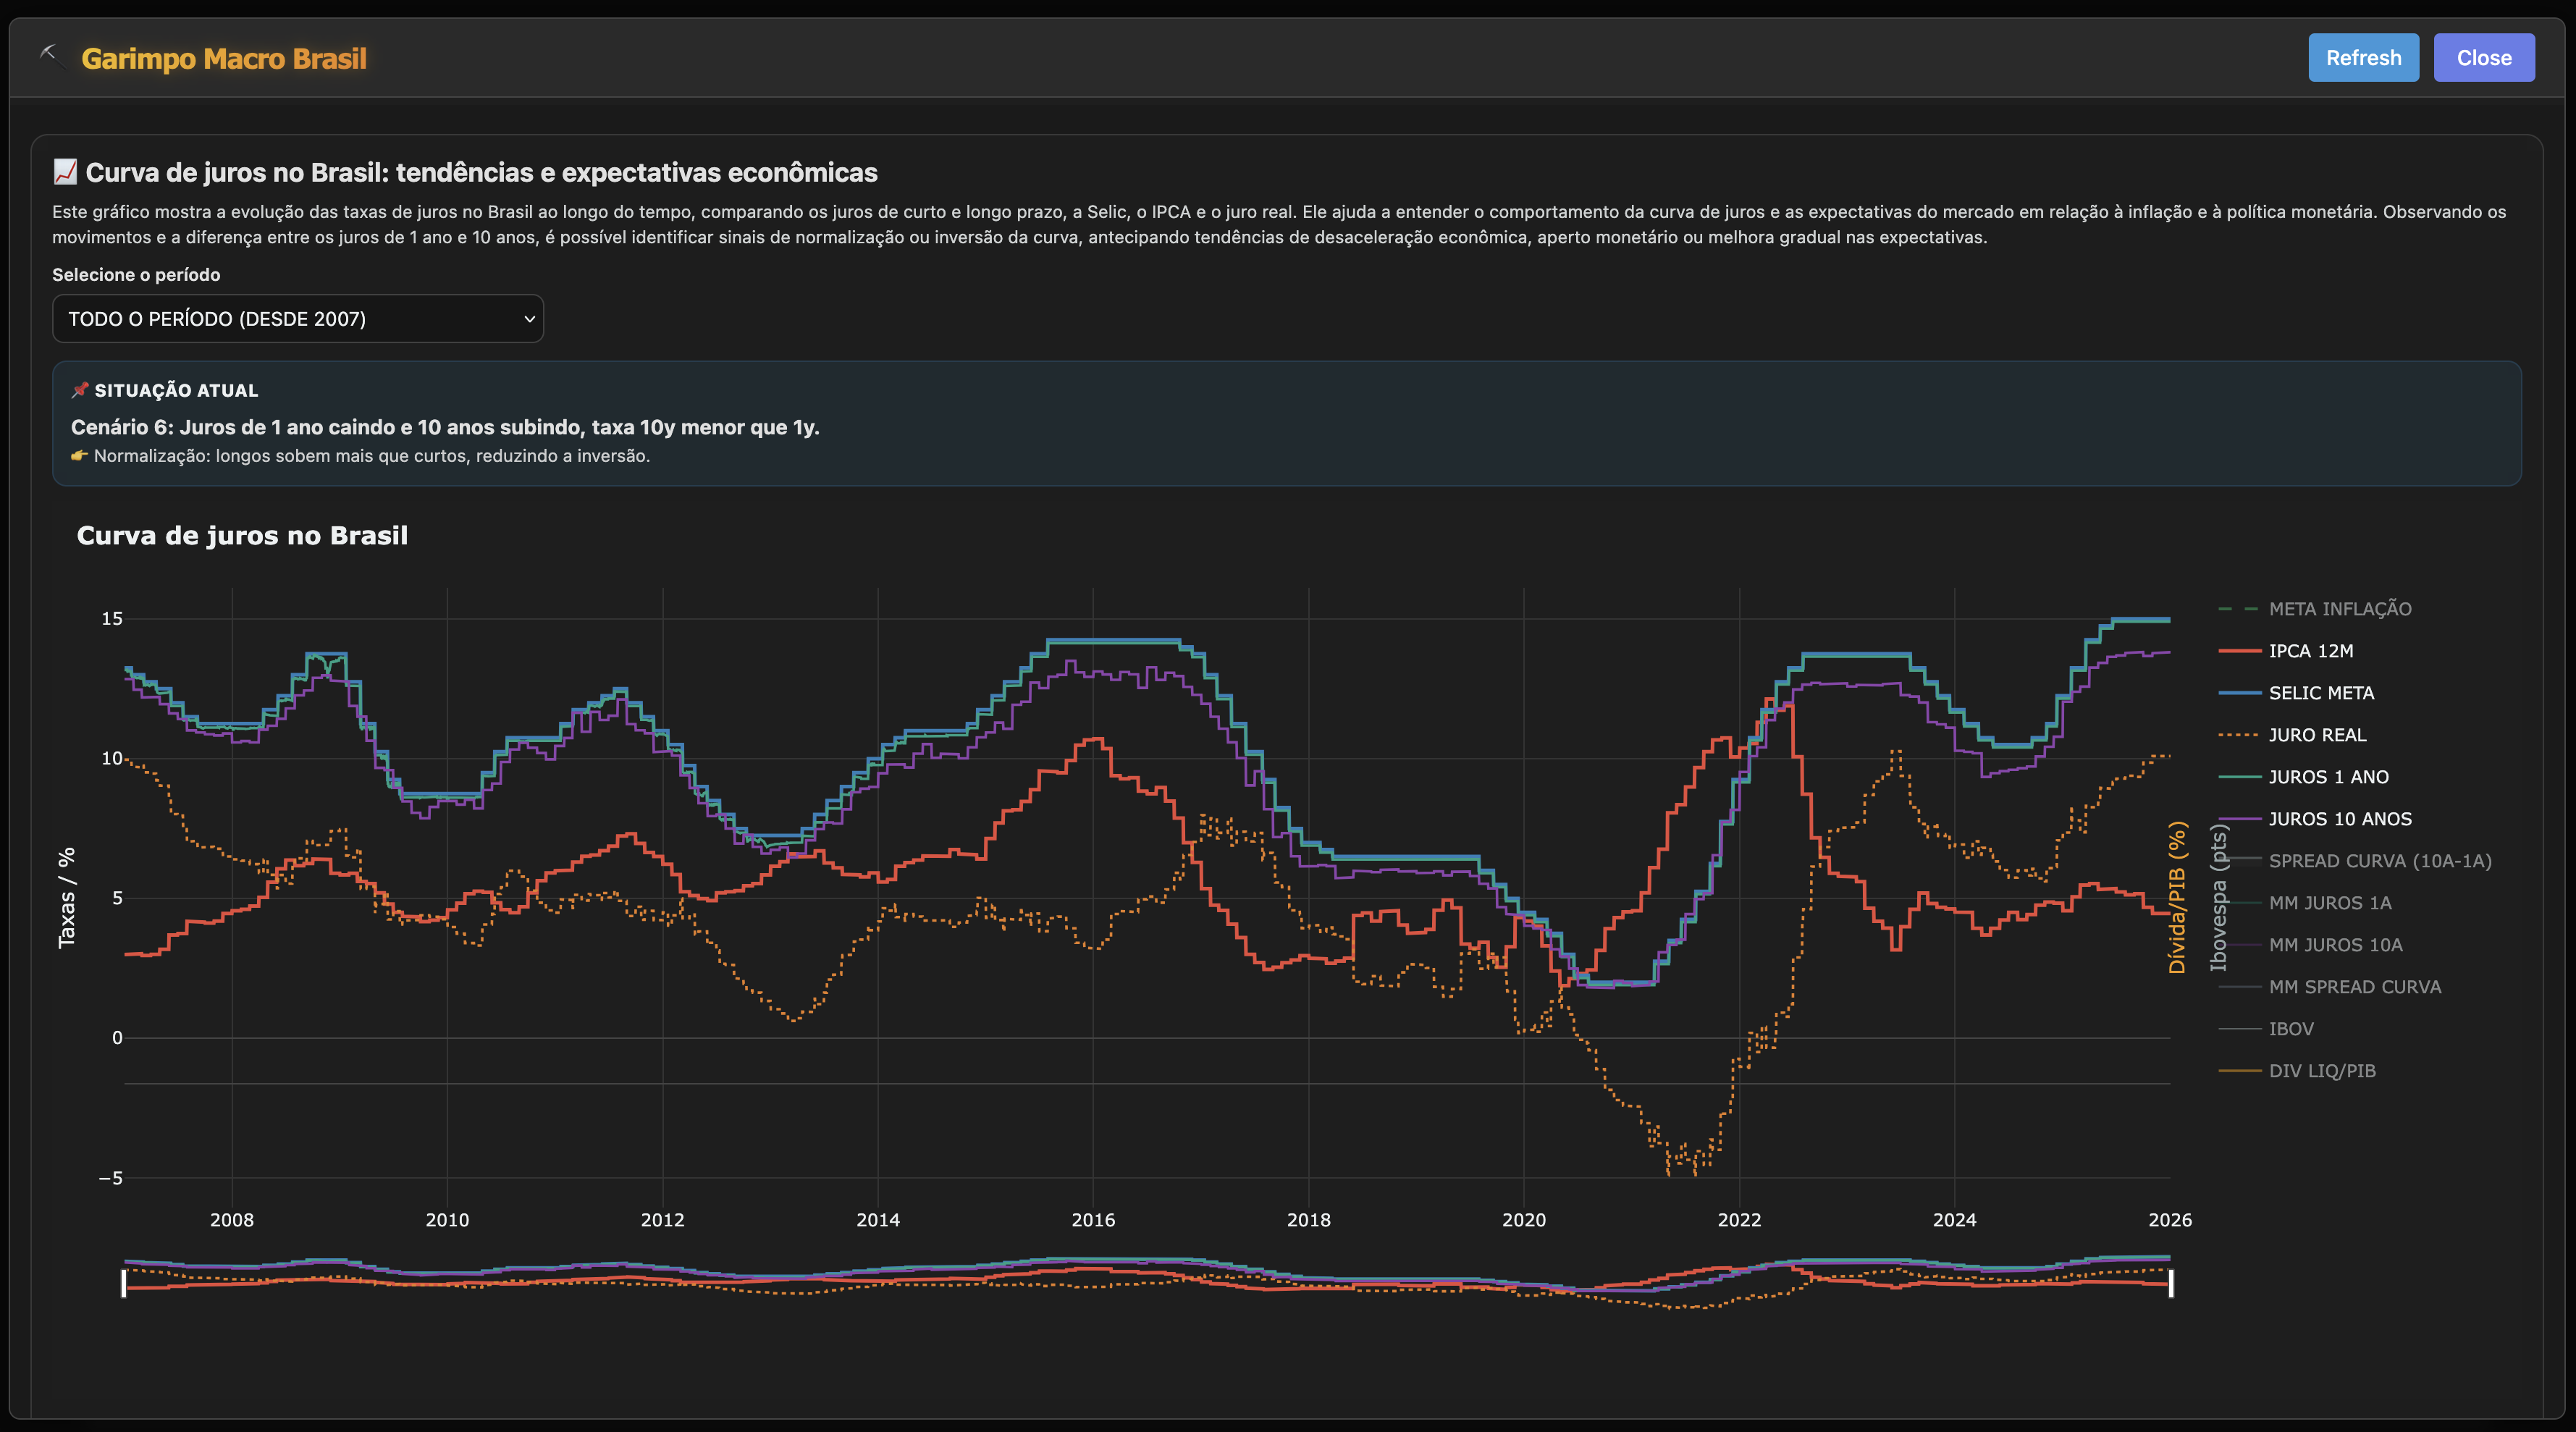2576x1432 pixels.
Task: Enable the IBOV legend series
Action: click(2290, 1029)
